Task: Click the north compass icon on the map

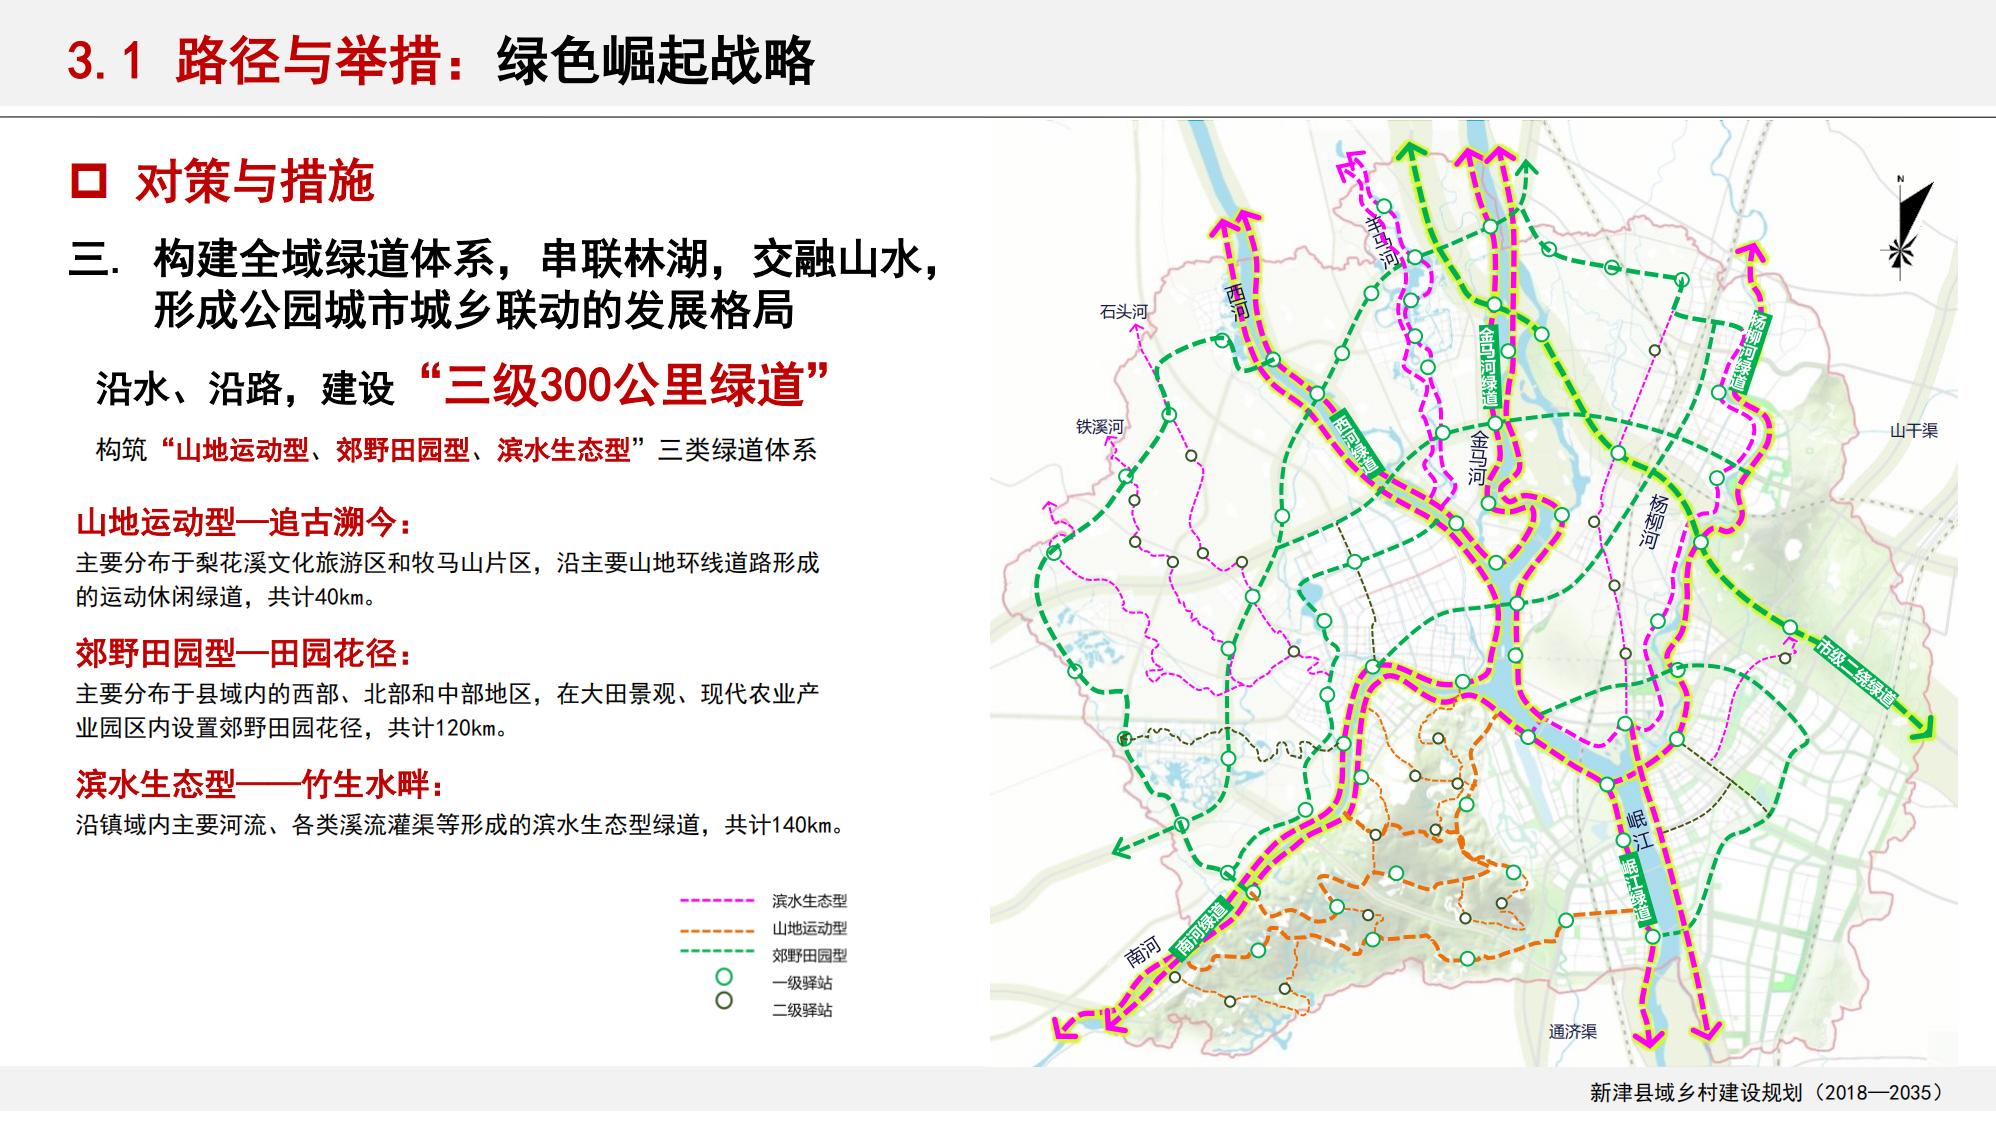Action: coord(1907,226)
